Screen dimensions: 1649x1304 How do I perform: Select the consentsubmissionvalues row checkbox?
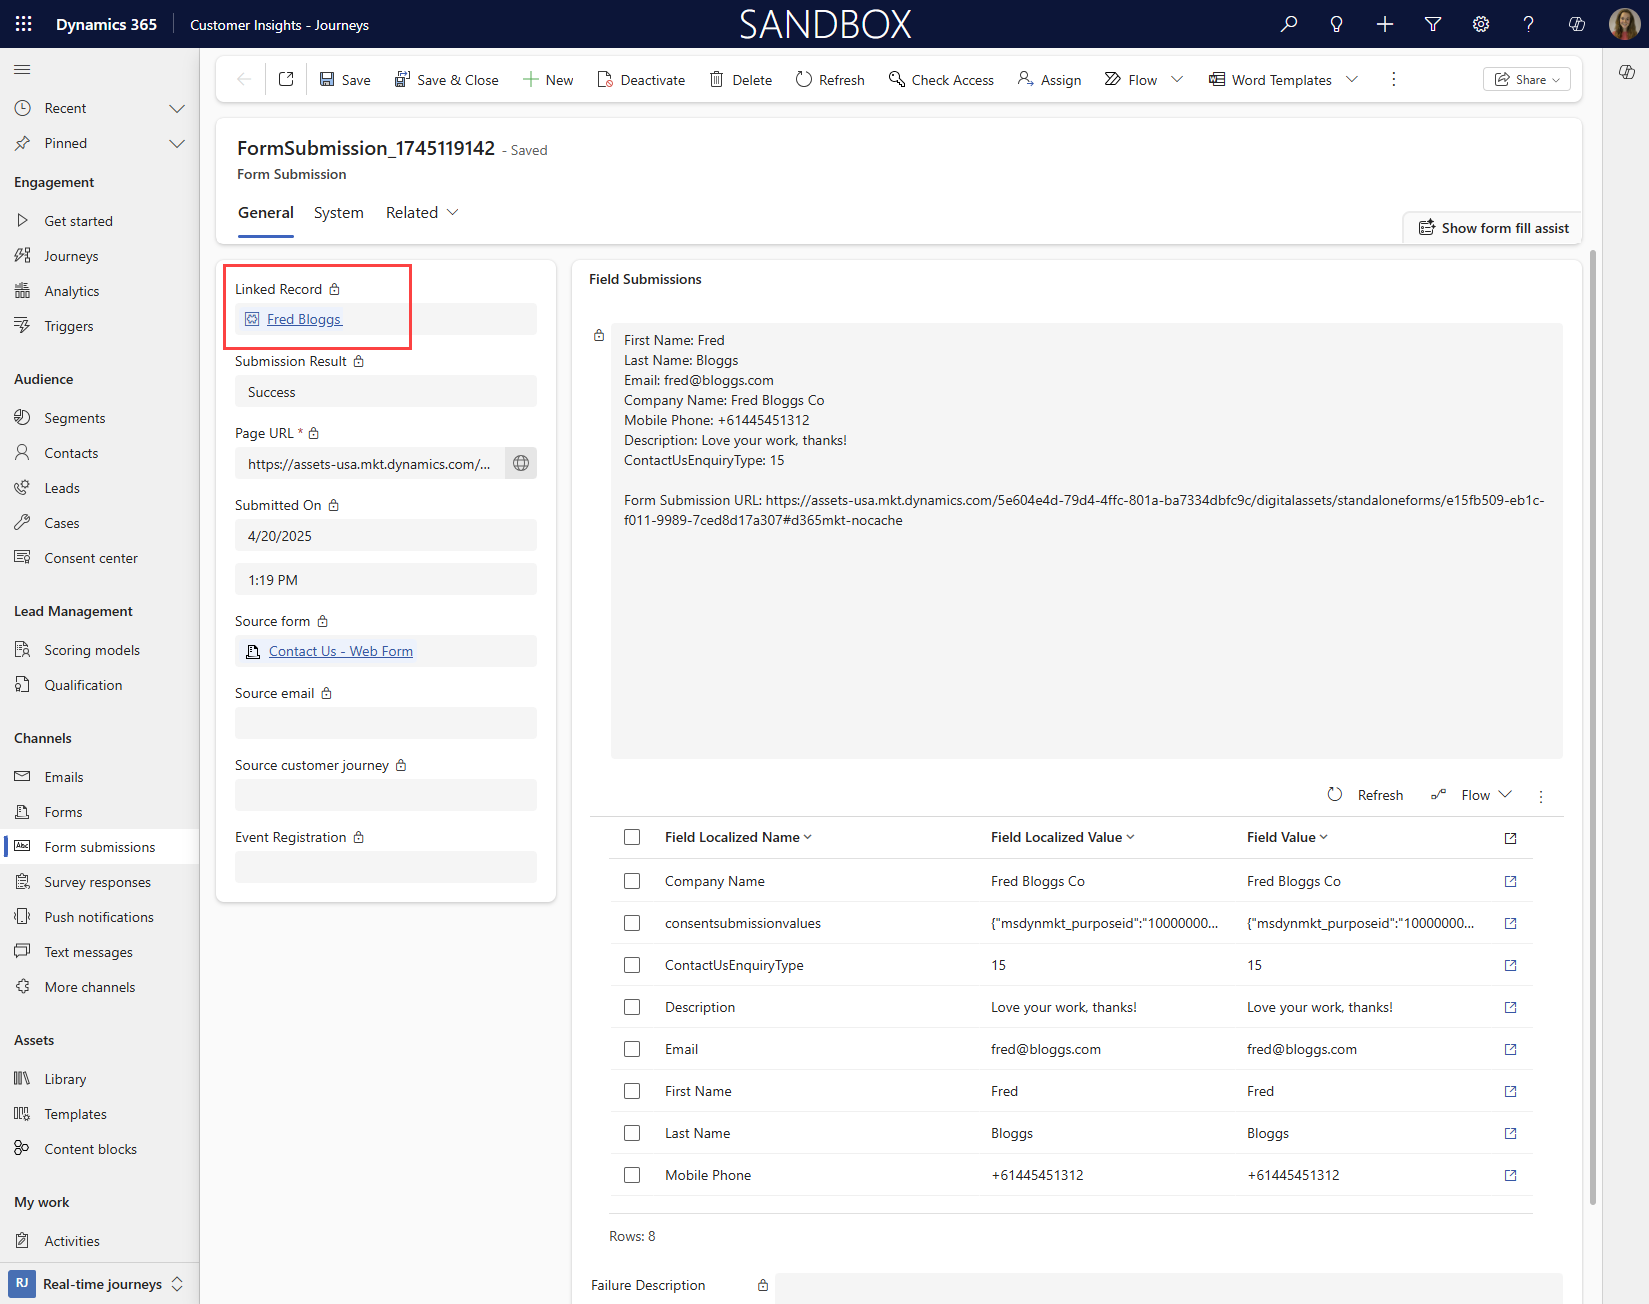point(632,923)
